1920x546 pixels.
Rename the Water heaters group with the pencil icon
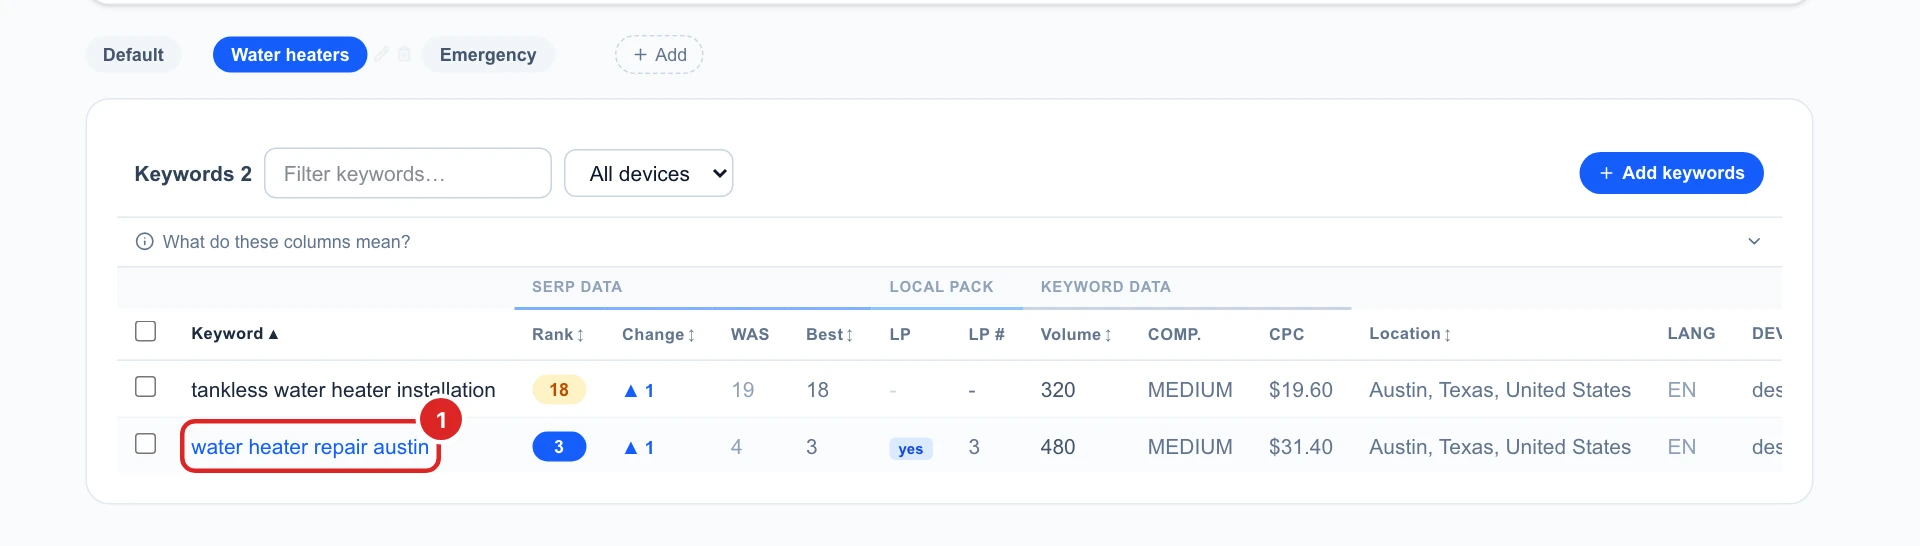pyautogui.click(x=382, y=54)
